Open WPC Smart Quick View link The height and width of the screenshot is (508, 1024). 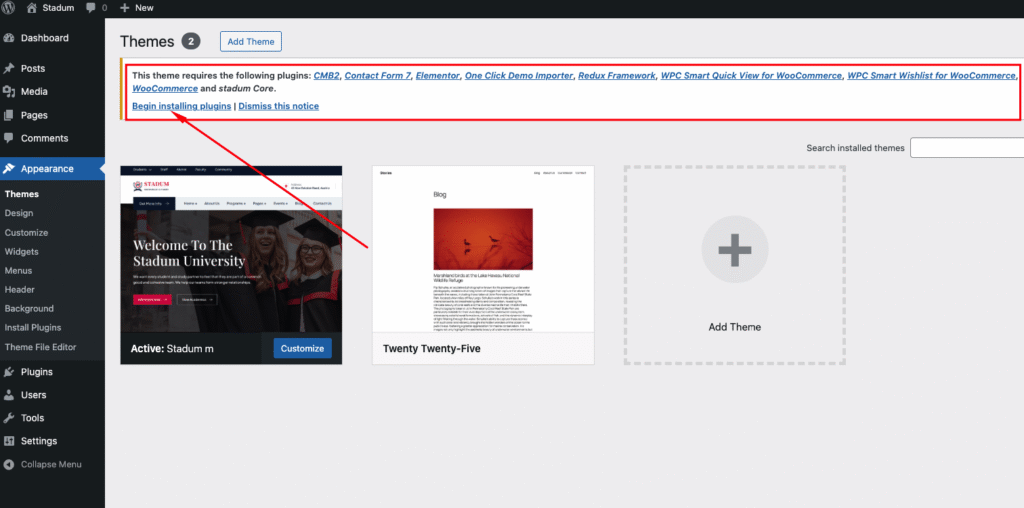point(752,75)
